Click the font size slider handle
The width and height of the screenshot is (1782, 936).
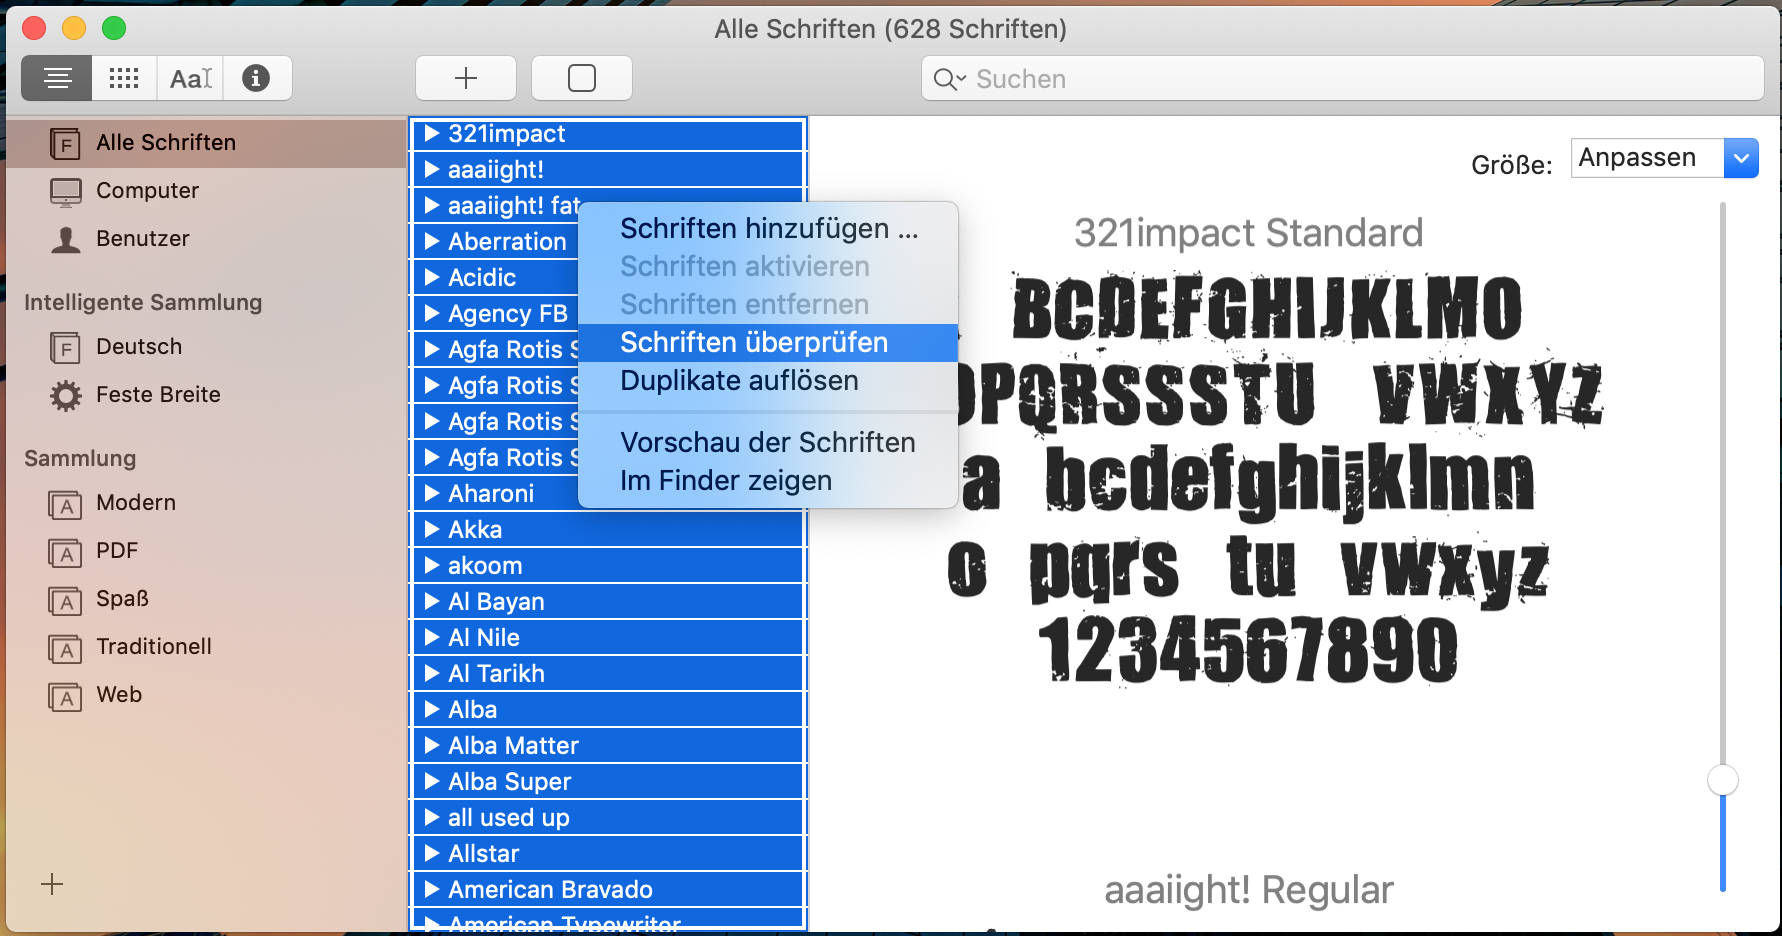click(x=1722, y=780)
